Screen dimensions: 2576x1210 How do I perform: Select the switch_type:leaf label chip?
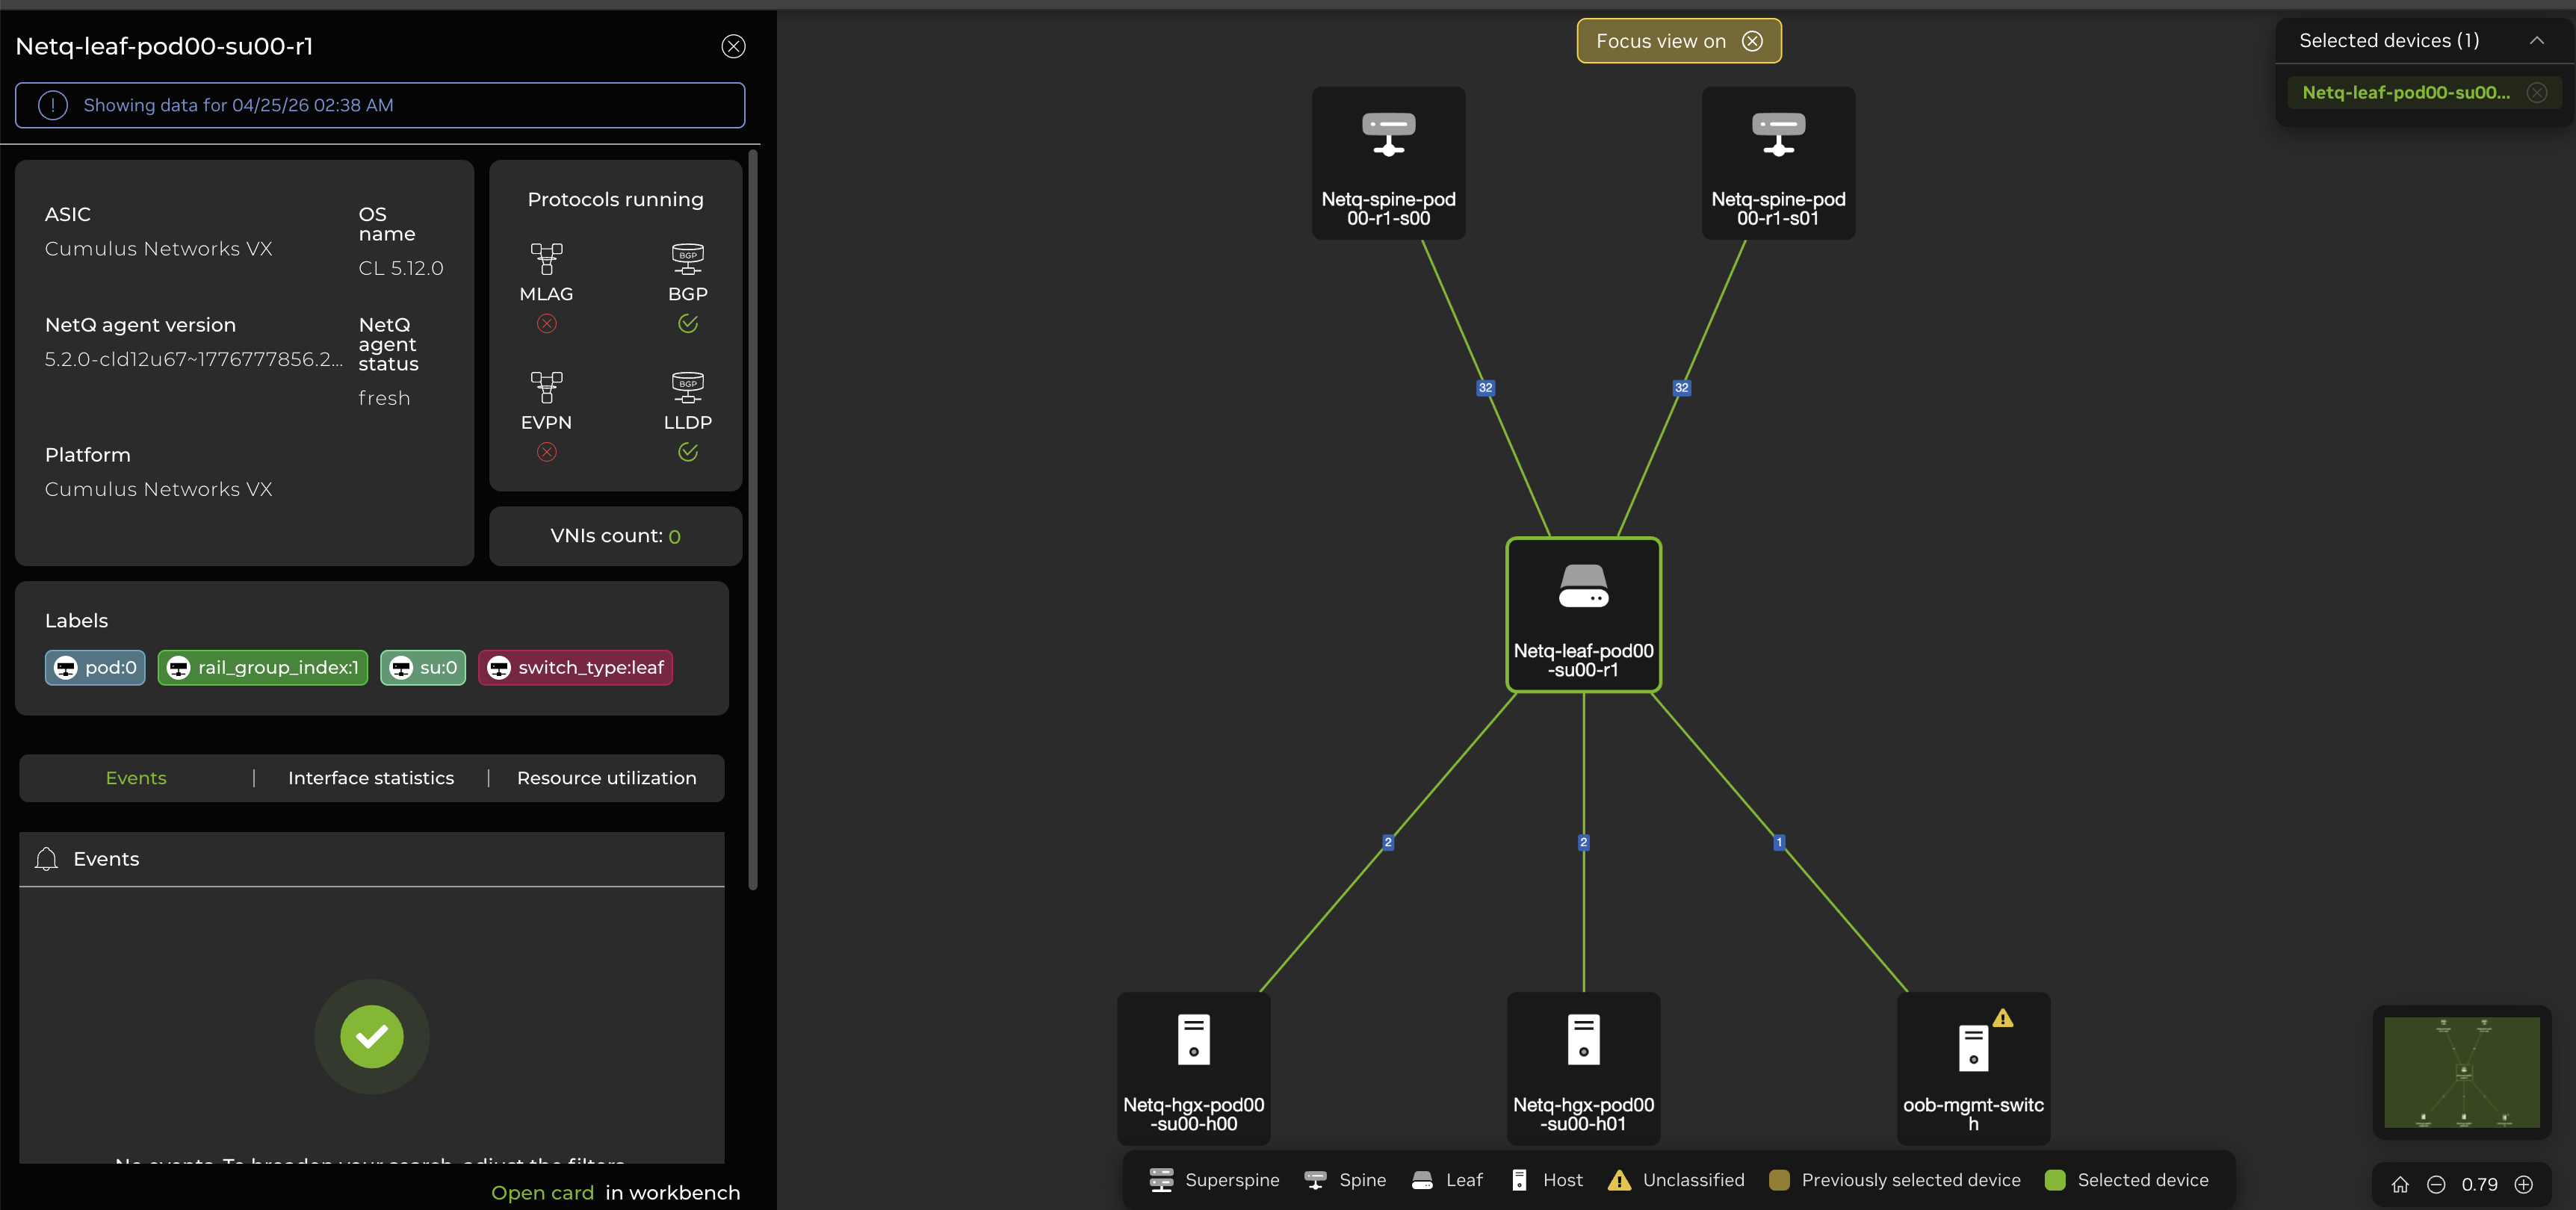tap(575, 667)
